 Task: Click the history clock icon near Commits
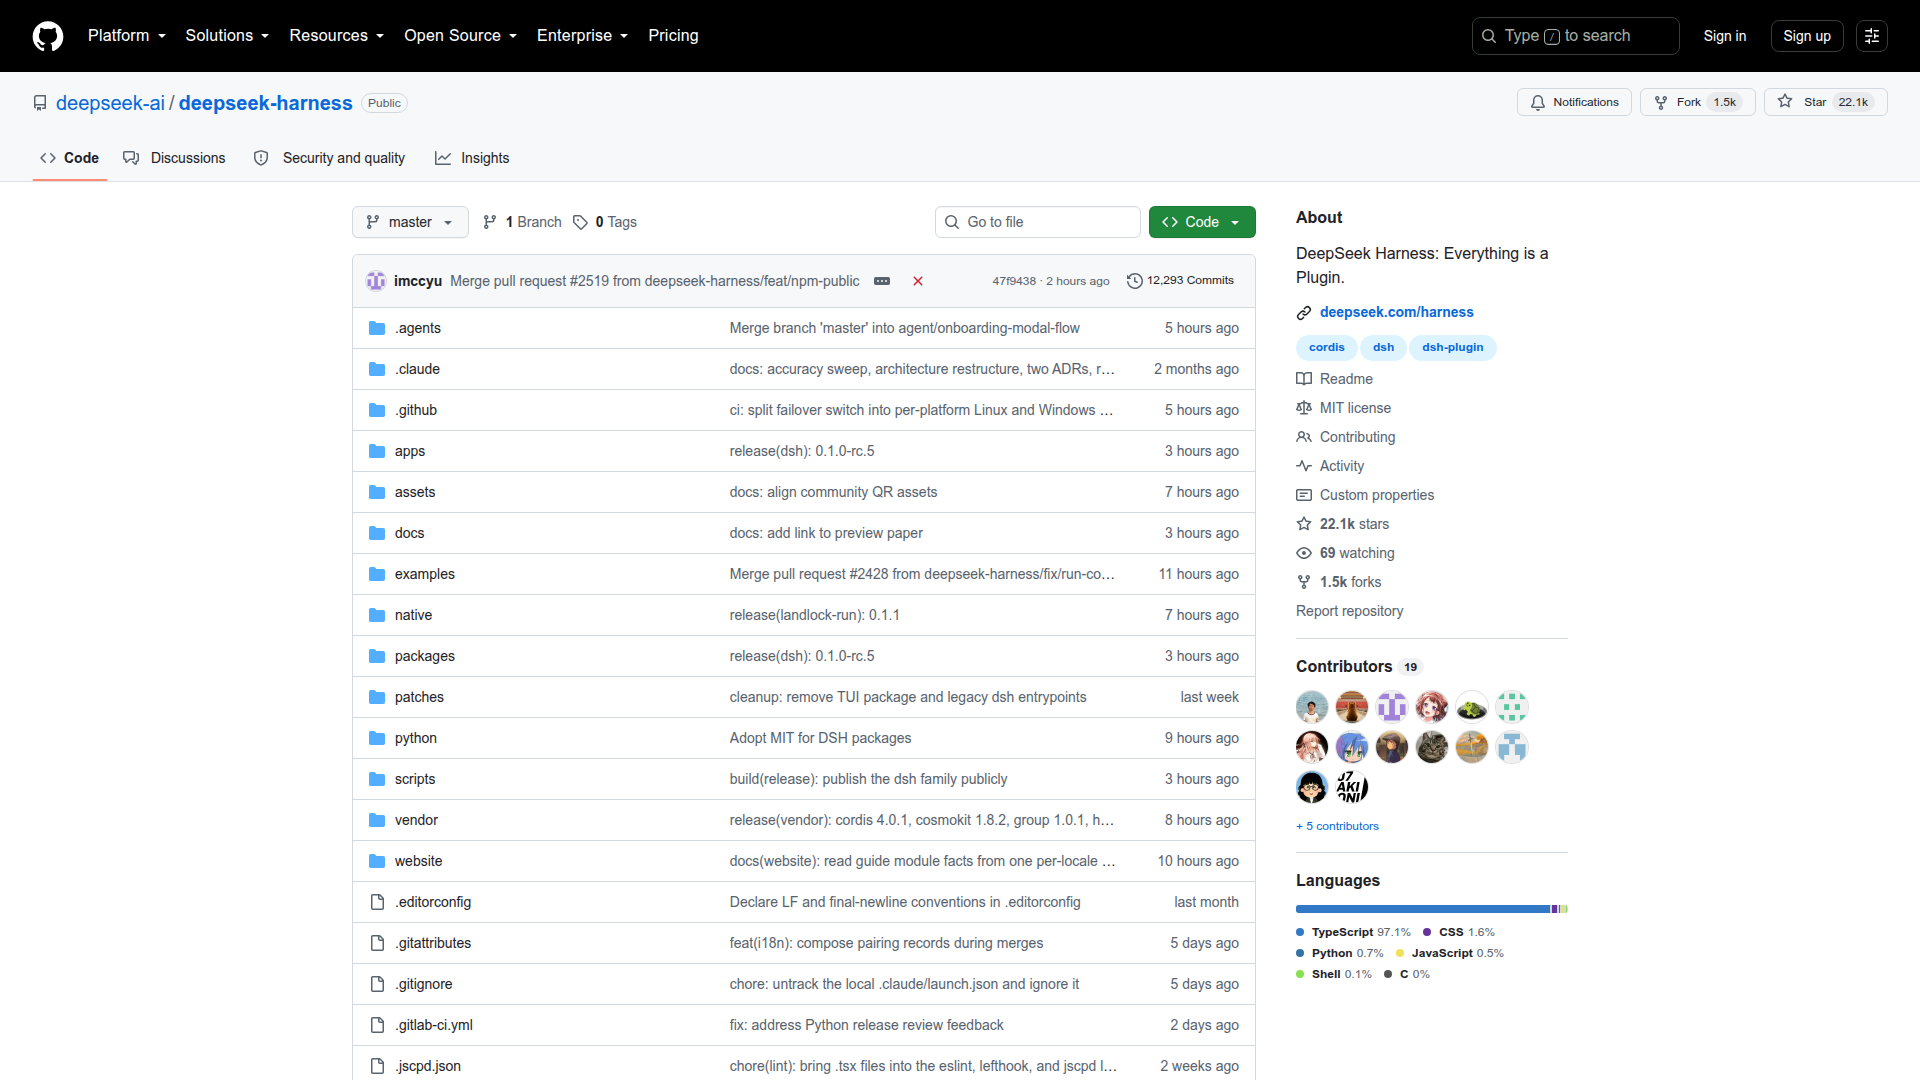tap(1135, 281)
